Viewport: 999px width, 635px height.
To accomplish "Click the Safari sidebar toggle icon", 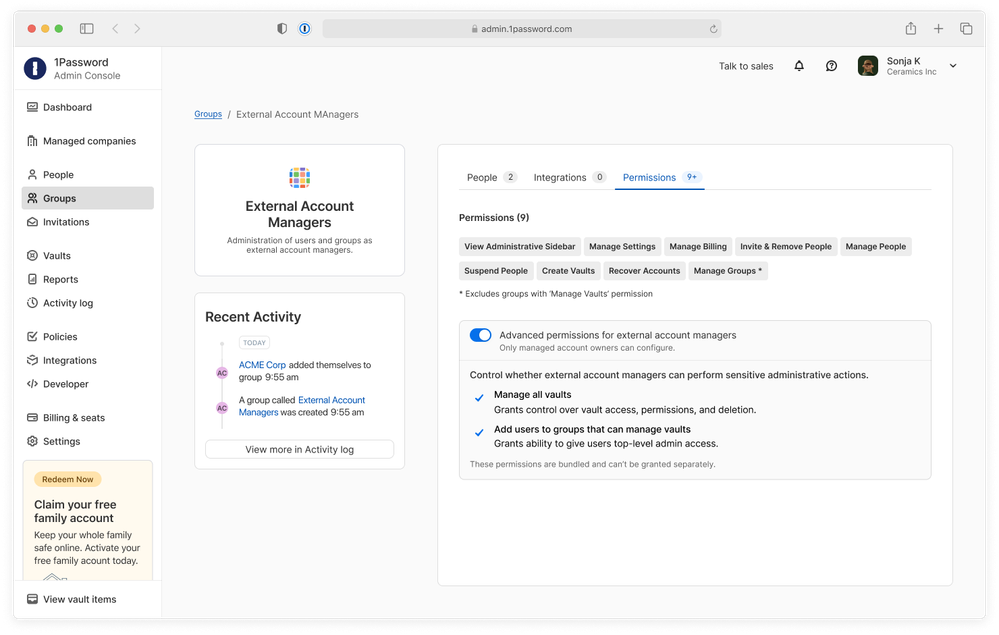I will [87, 29].
